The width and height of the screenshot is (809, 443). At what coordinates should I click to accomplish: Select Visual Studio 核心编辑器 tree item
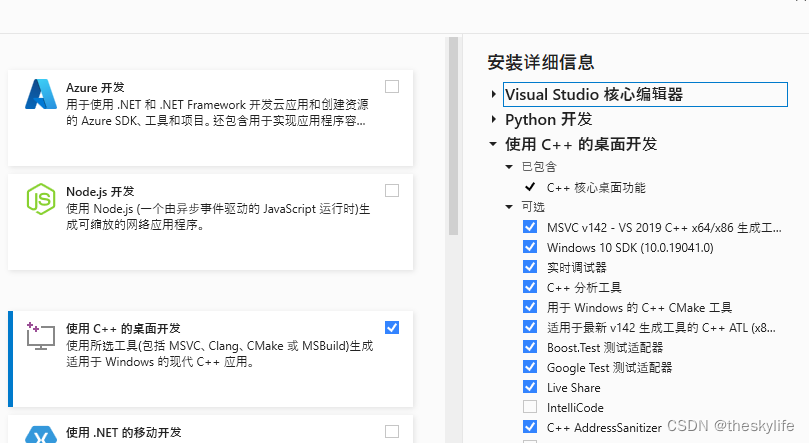click(x=645, y=94)
